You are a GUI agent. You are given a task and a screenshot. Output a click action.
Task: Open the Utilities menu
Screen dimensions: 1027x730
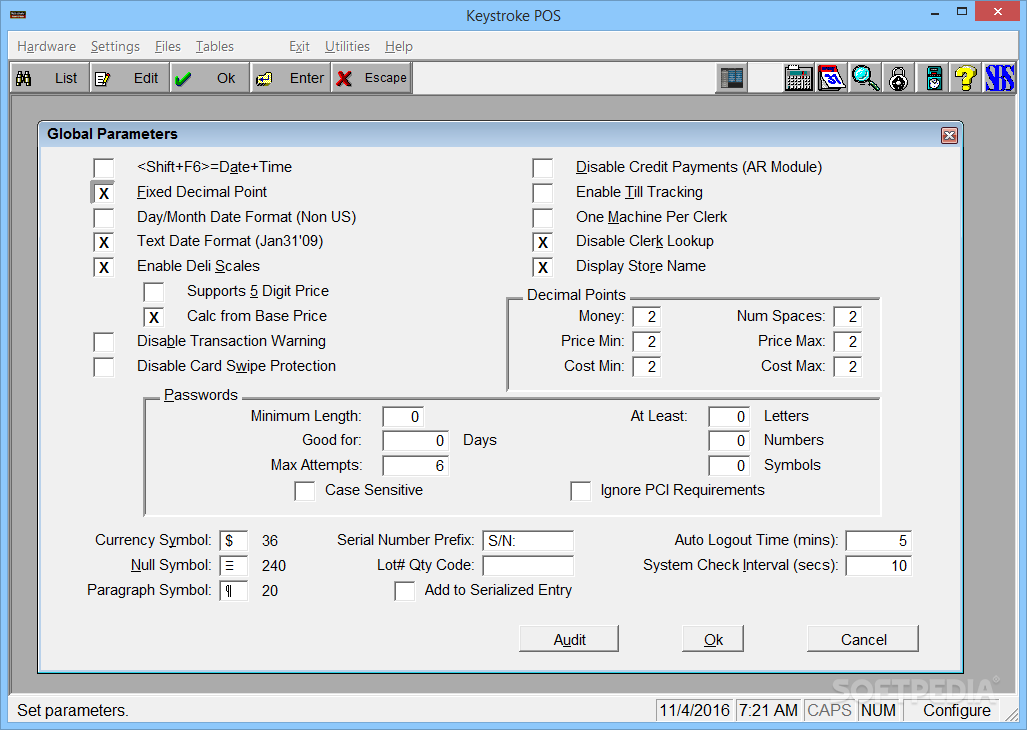(x=347, y=46)
